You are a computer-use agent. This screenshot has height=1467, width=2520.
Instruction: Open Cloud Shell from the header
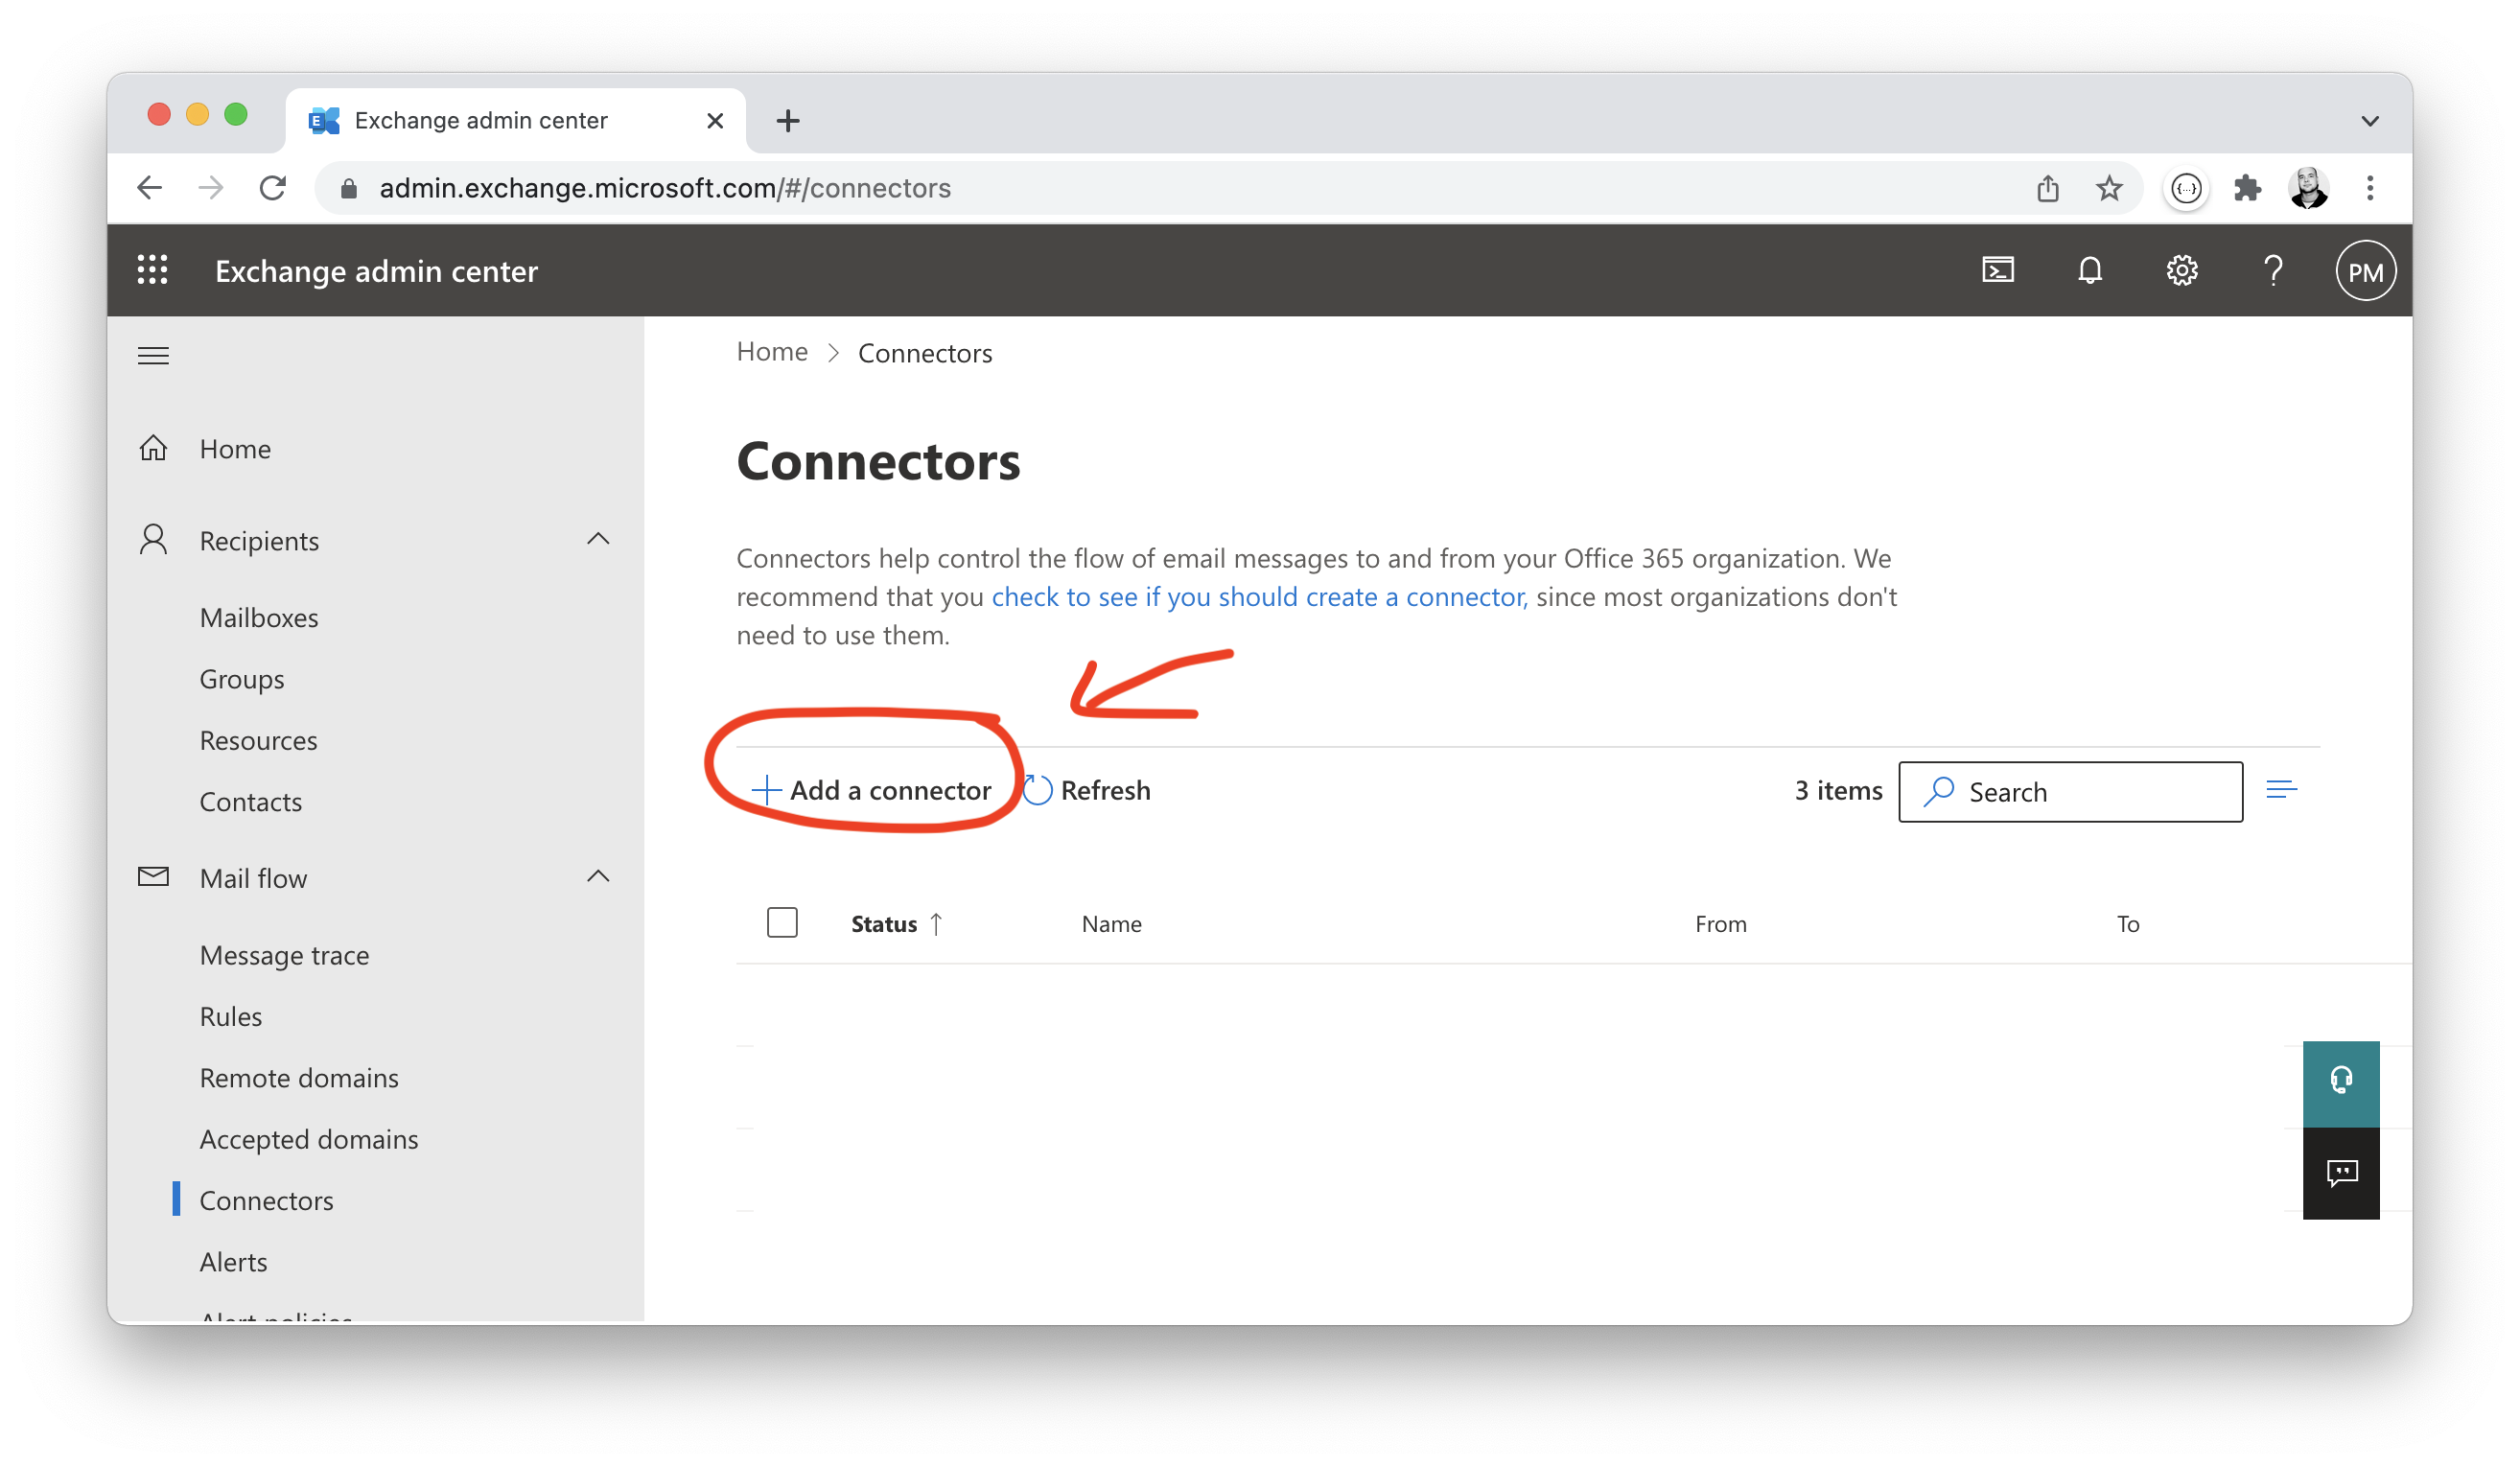pos(1998,270)
